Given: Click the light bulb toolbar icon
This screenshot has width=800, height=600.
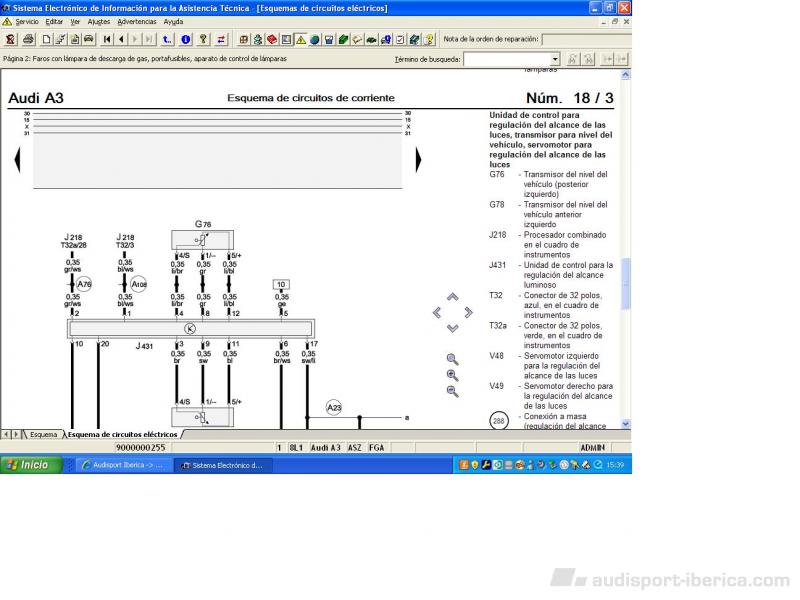Looking at the screenshot, I should (429, 39).
